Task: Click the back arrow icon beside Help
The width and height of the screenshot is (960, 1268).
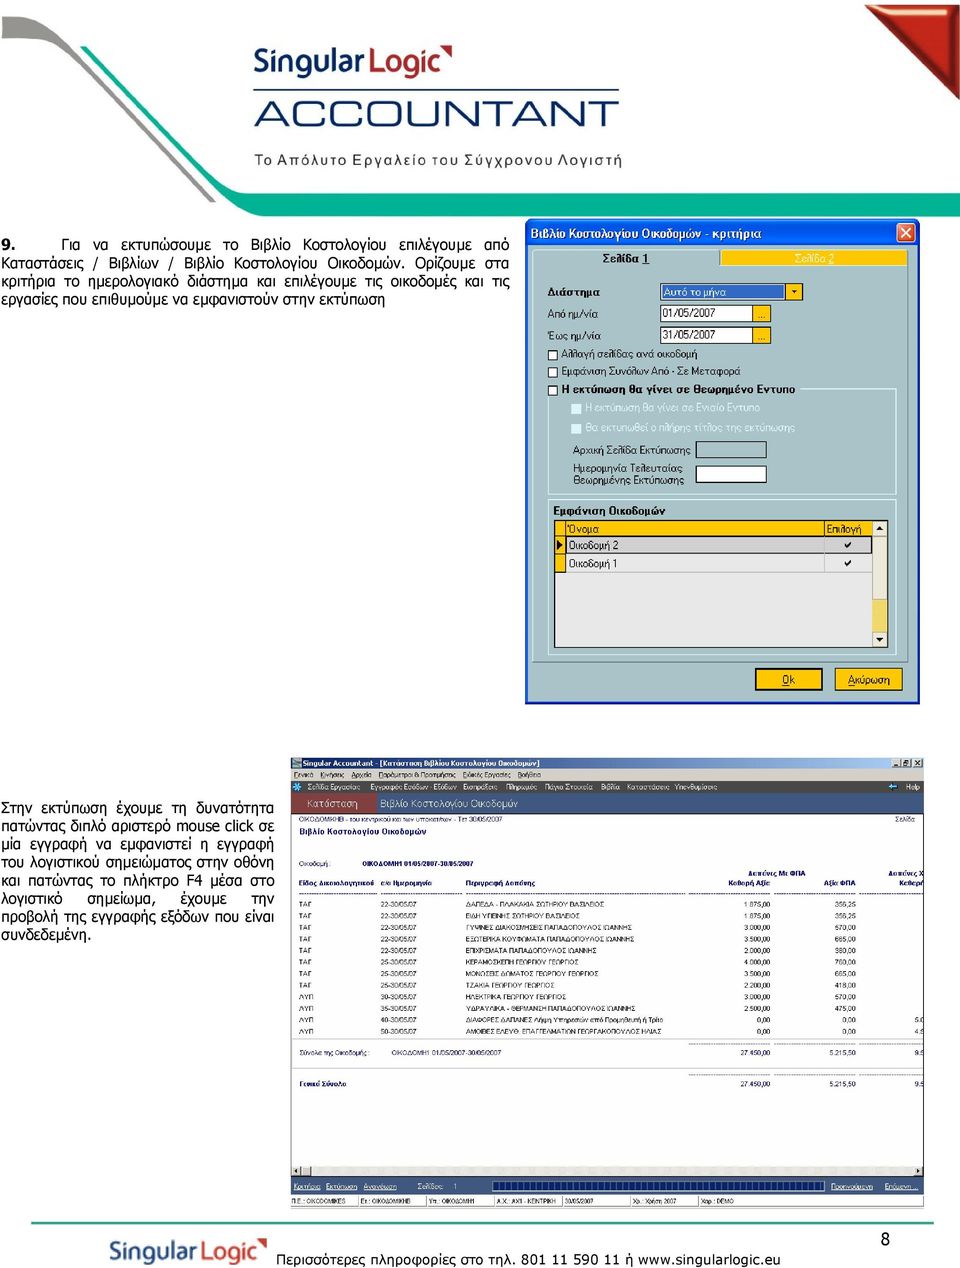Action: coord(892,787)
